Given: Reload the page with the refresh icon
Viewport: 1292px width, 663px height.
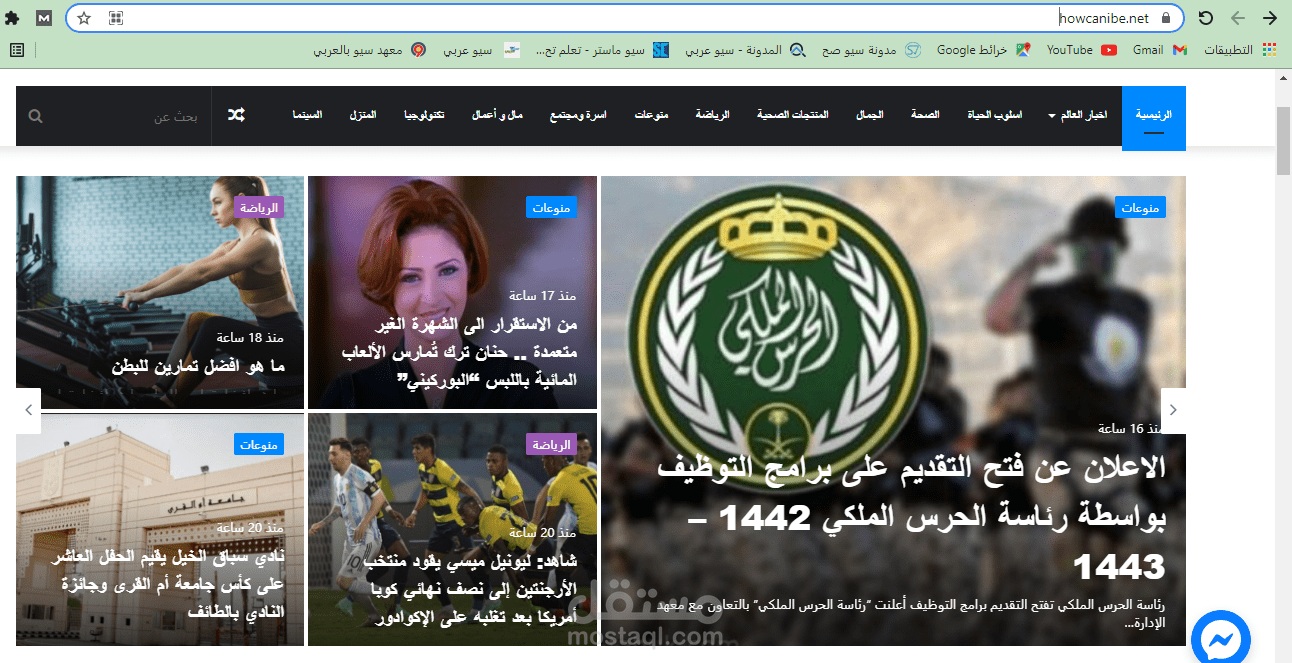Looking at the screenshot, I should (1206, 18).
